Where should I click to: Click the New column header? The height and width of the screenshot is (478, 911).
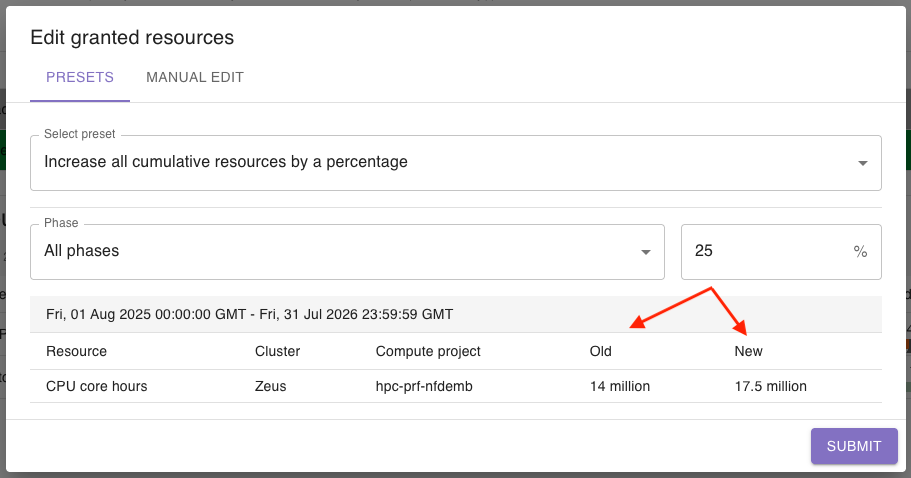(748, 351)
